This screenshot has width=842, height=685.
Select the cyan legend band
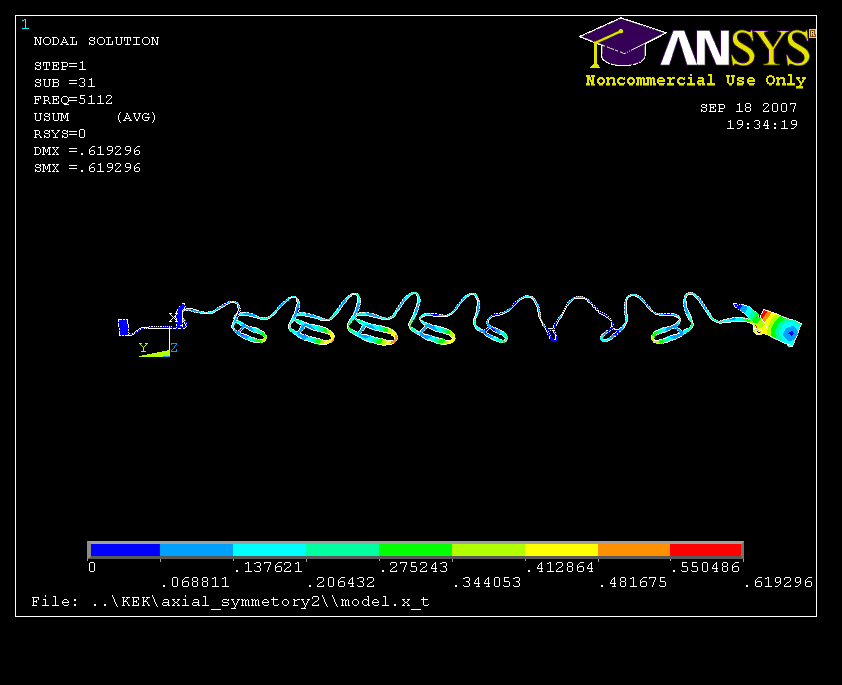pyautogui.click(x=270, y=550)
